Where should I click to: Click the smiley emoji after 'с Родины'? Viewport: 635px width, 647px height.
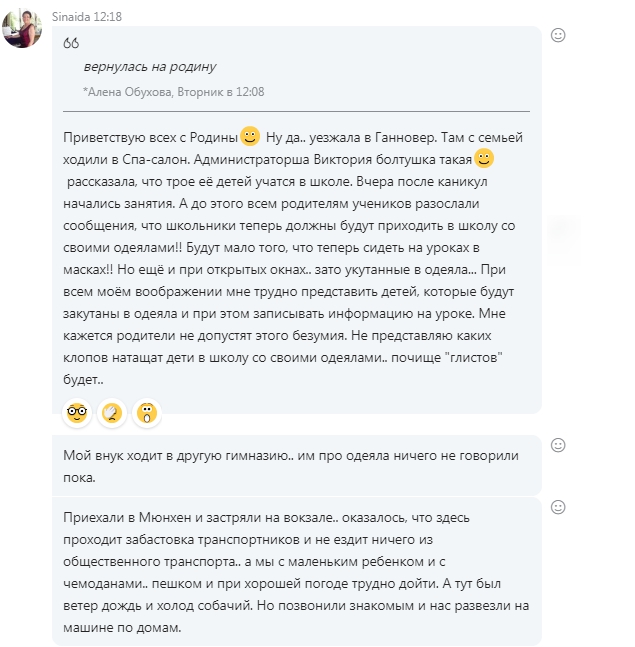[250, 135]
